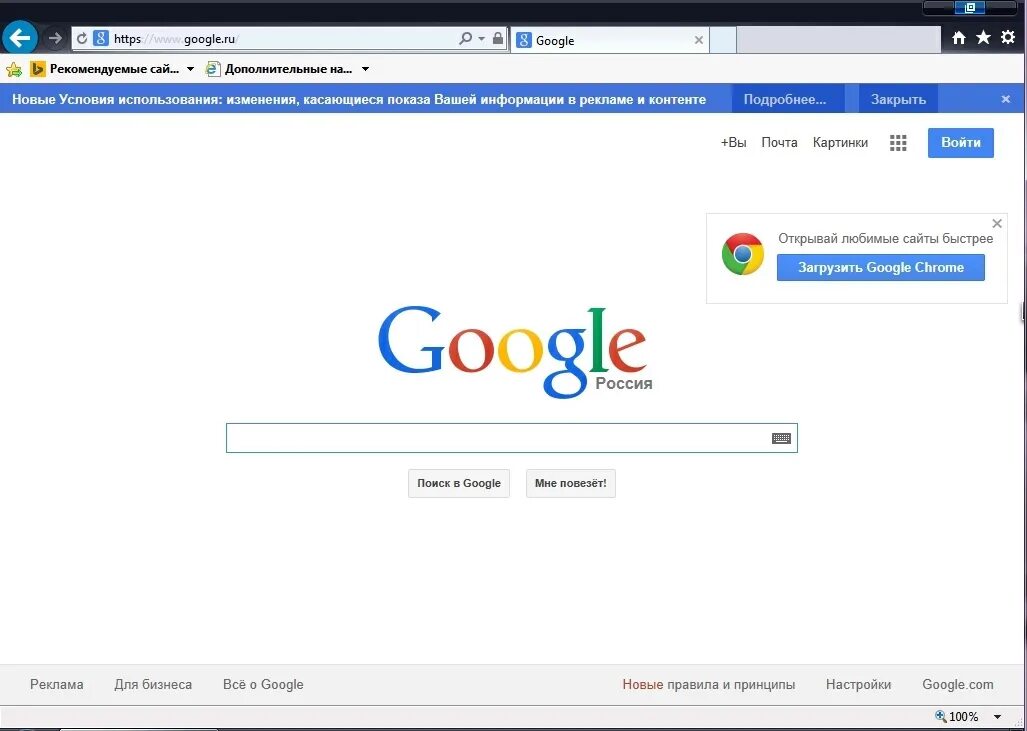Expand the Рекомендуемые сайты dropdown arrow
This screenshot has height=731, width=1027.
[x=190, y=69]
